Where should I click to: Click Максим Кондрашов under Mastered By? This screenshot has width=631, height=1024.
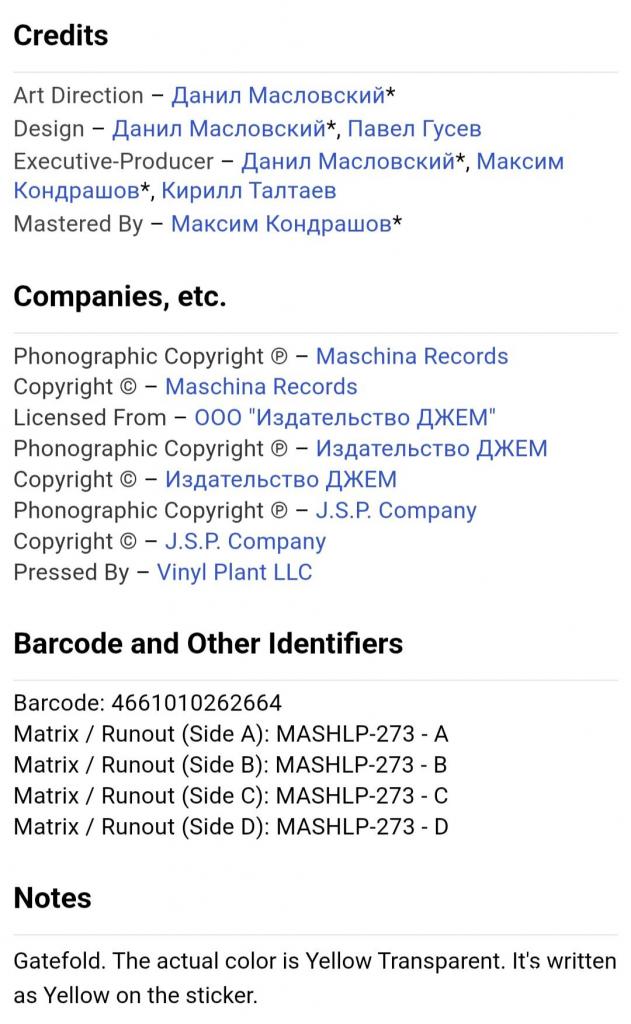(281, 224)
